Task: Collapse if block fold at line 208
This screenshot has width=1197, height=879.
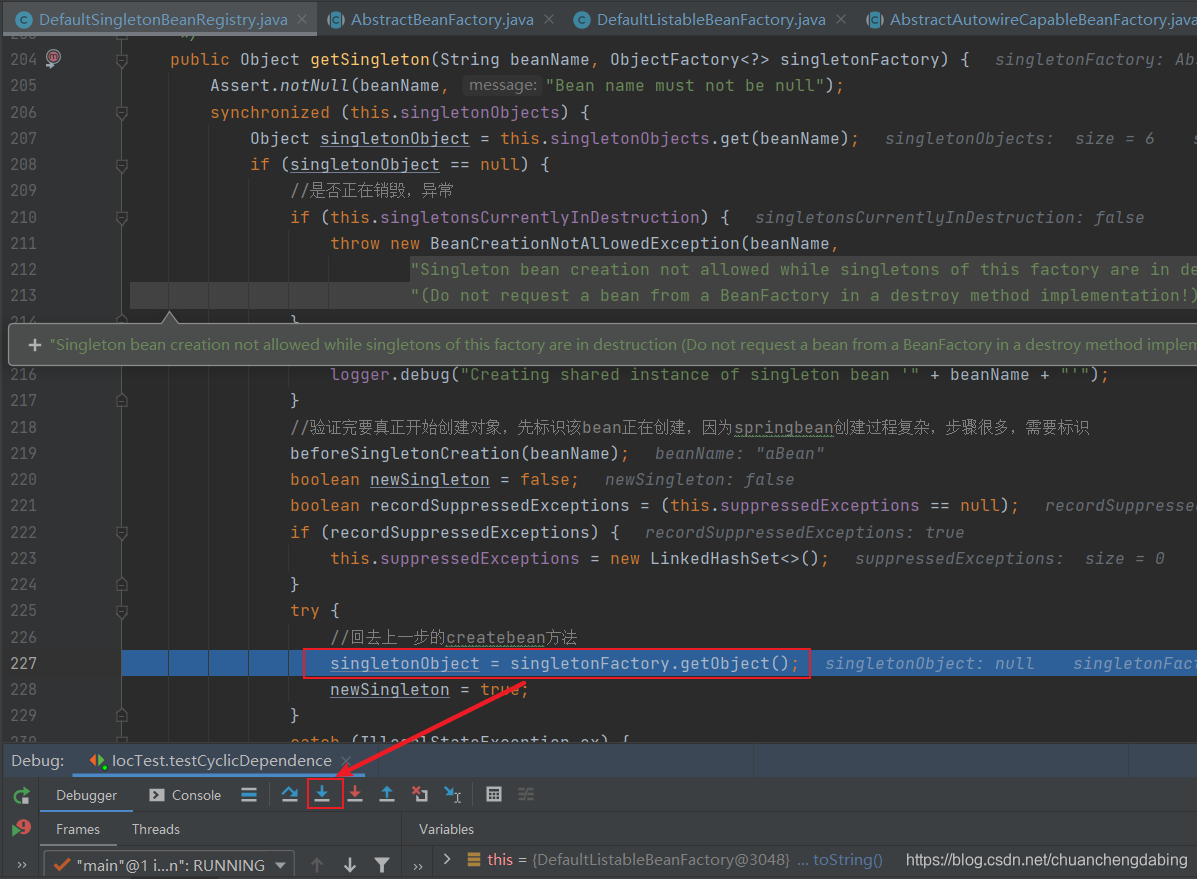Action: pyautogui.click(x=121, y=165)
